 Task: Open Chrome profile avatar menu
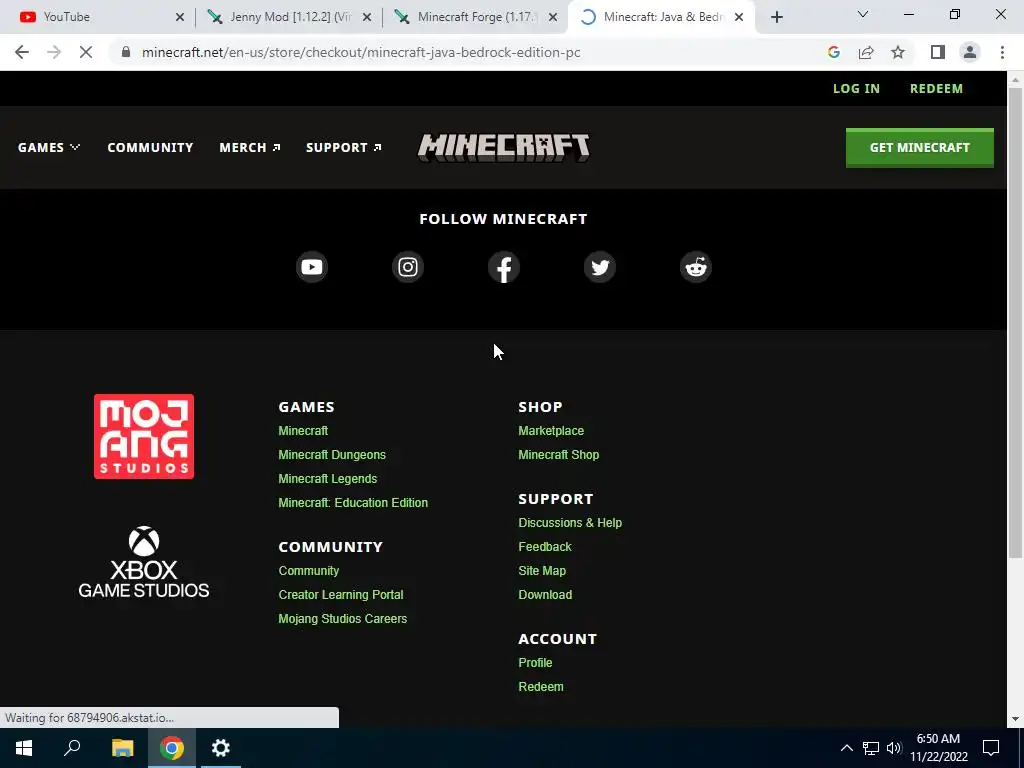[970, 52]
